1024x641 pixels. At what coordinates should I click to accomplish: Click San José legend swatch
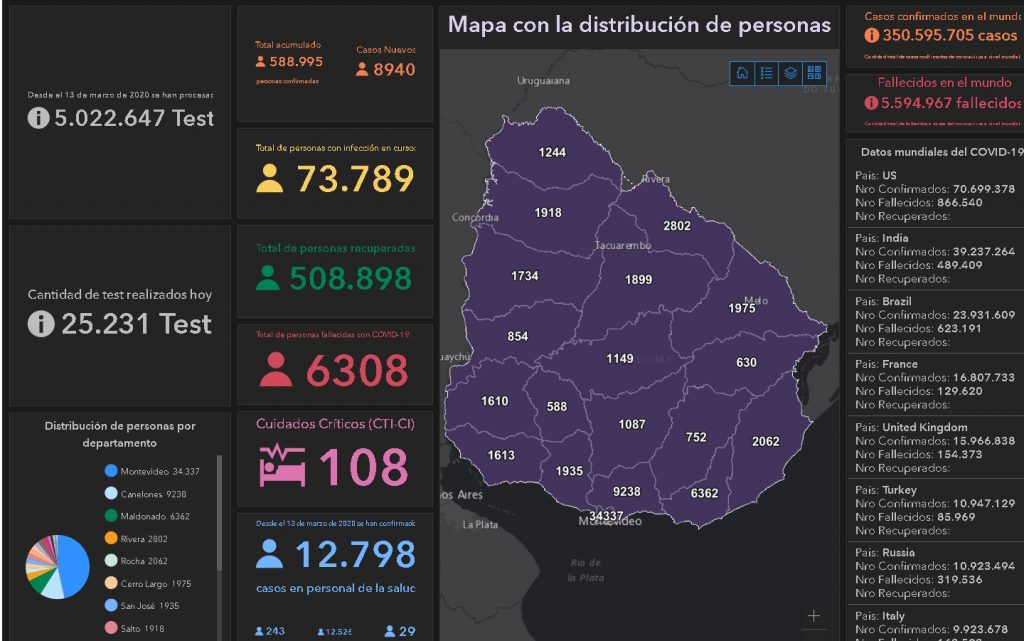111,606
